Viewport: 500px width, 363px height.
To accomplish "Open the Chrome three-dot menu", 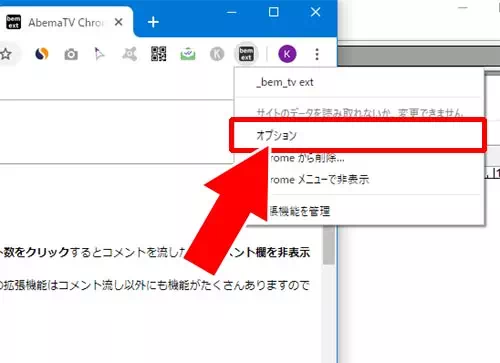I will tap(317, 54).
